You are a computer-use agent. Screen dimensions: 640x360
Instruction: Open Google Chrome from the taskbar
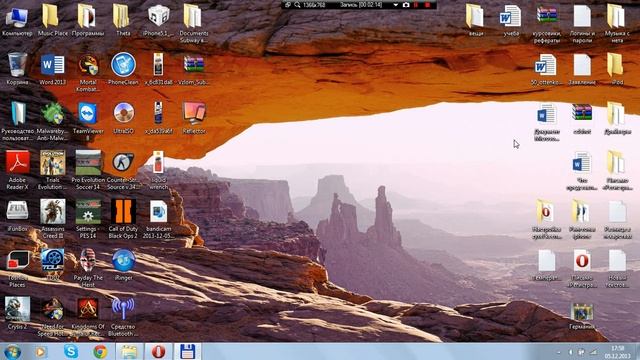tap(100, 351)
